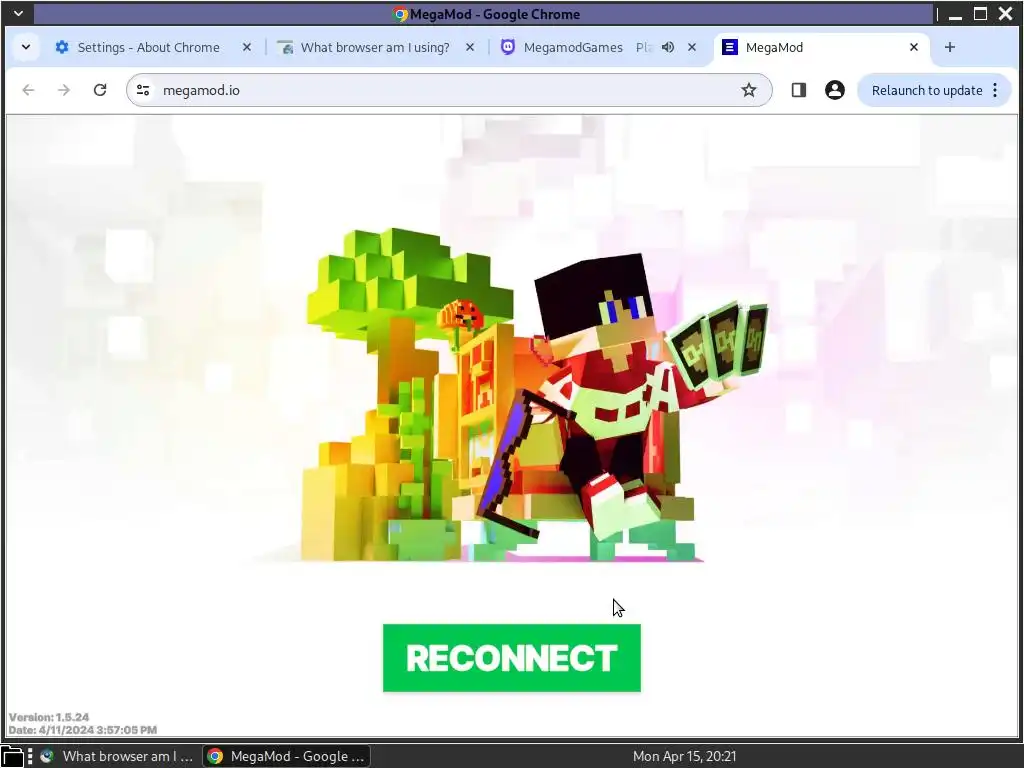Click the Date: 4/11/2024 build text
1024x768 pixels.
coord(83,730)
